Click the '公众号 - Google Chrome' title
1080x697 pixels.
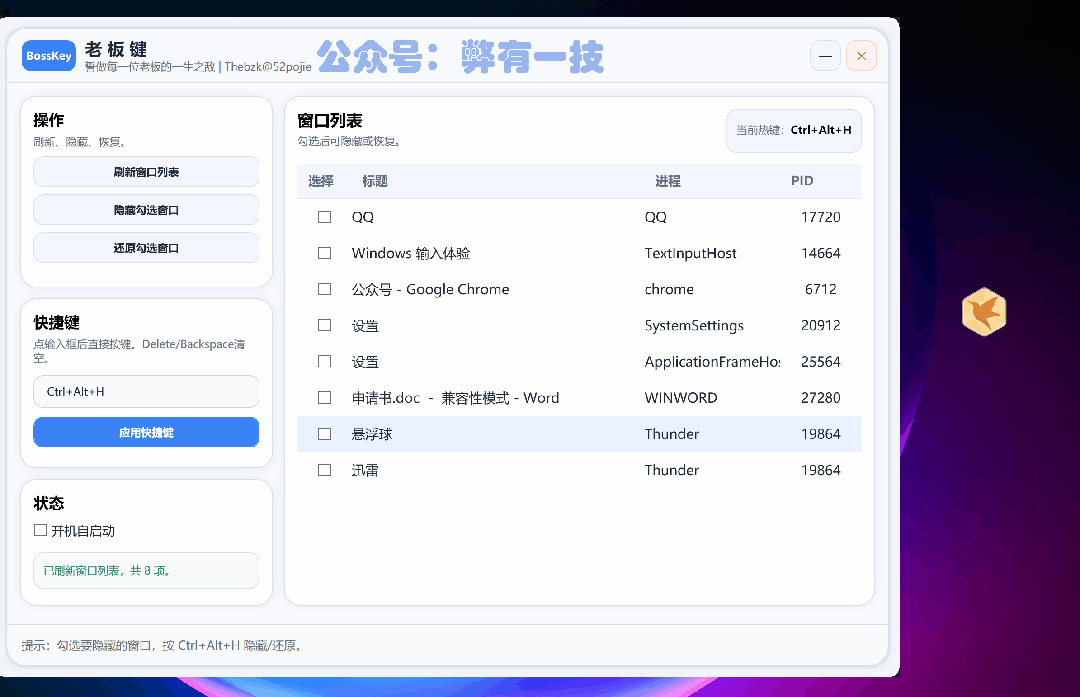tap(430, 289)
